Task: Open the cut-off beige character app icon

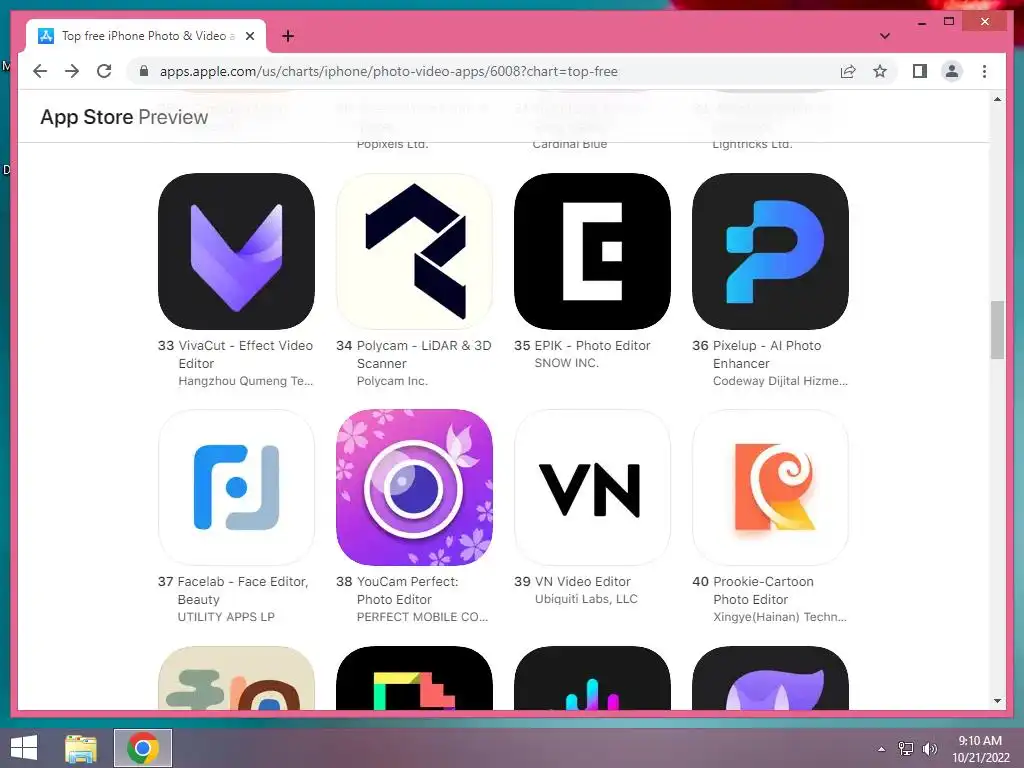Action: coord(236,678)
